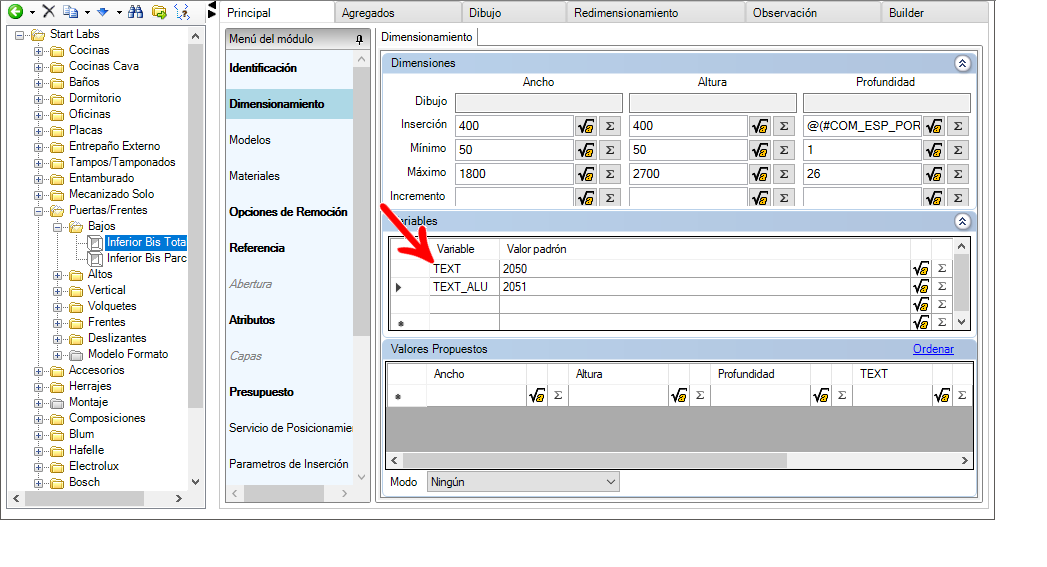
Task: Click the folder with green arrow icon
Action: coord(159,12)
